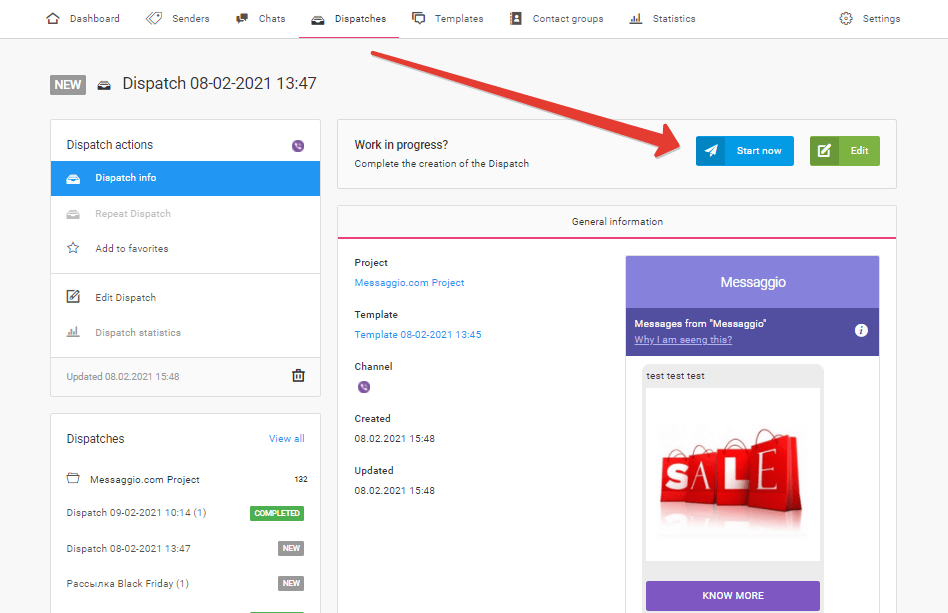Delete the dispatch with the trash icon
This screenshot has width=948, height=613.
(x=298, y=375)
